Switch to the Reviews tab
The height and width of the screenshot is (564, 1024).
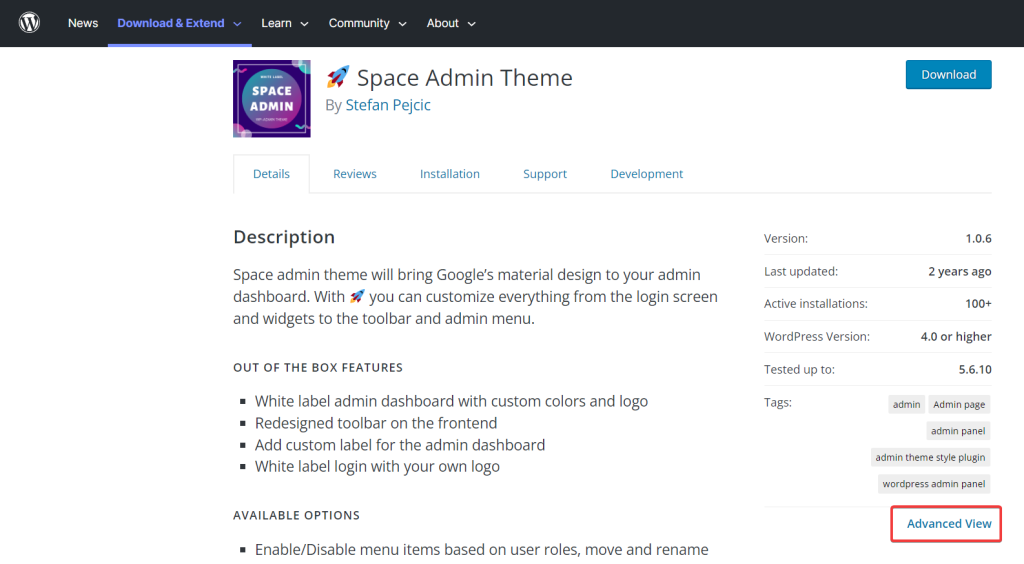click(x=355, y=174)
